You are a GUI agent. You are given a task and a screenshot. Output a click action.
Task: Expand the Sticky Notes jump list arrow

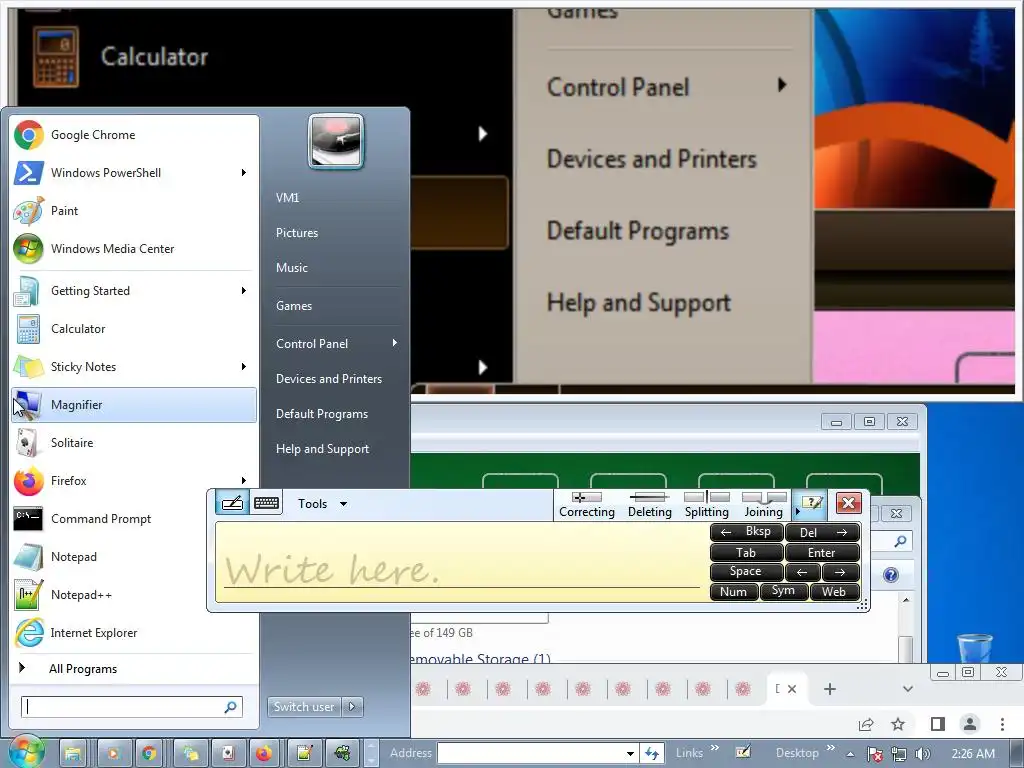(244, 367)
